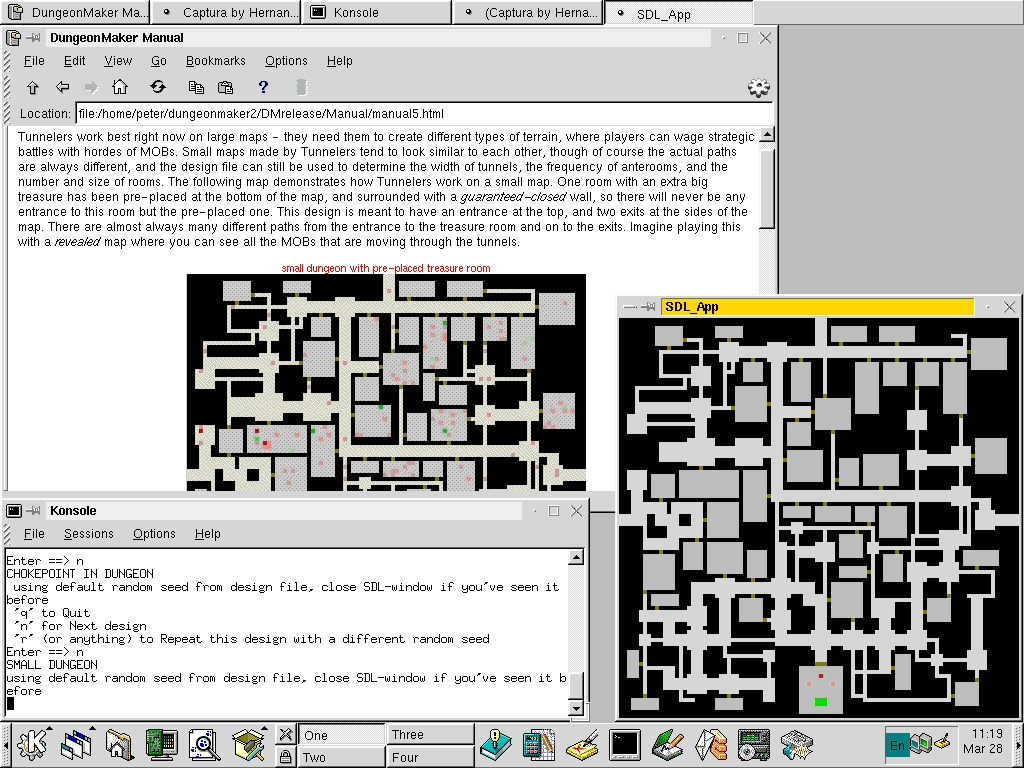This screenshot has height=768, width=1024.
Task: Launch the terminal from the panel
Action: tap(625, 744)
